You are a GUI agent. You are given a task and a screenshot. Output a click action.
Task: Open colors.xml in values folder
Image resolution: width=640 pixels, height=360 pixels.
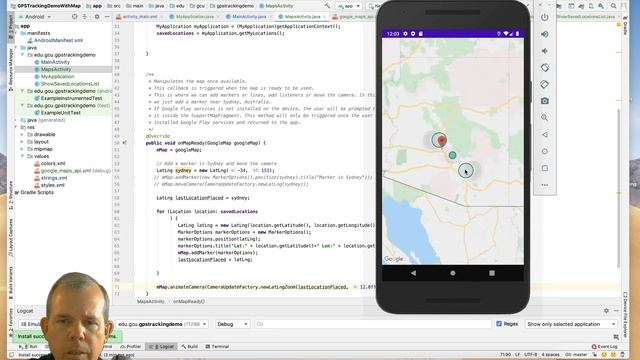tap(52, 163)
